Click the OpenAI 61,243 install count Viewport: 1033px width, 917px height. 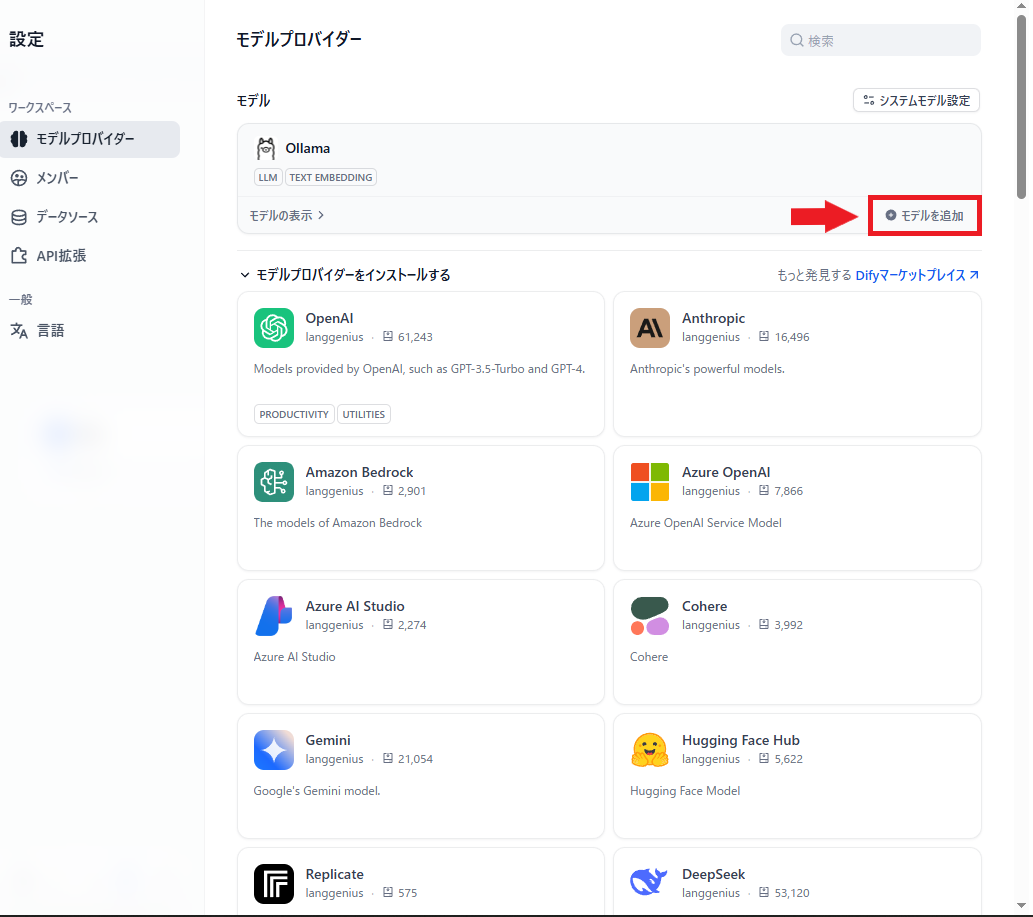click(415, 337)
